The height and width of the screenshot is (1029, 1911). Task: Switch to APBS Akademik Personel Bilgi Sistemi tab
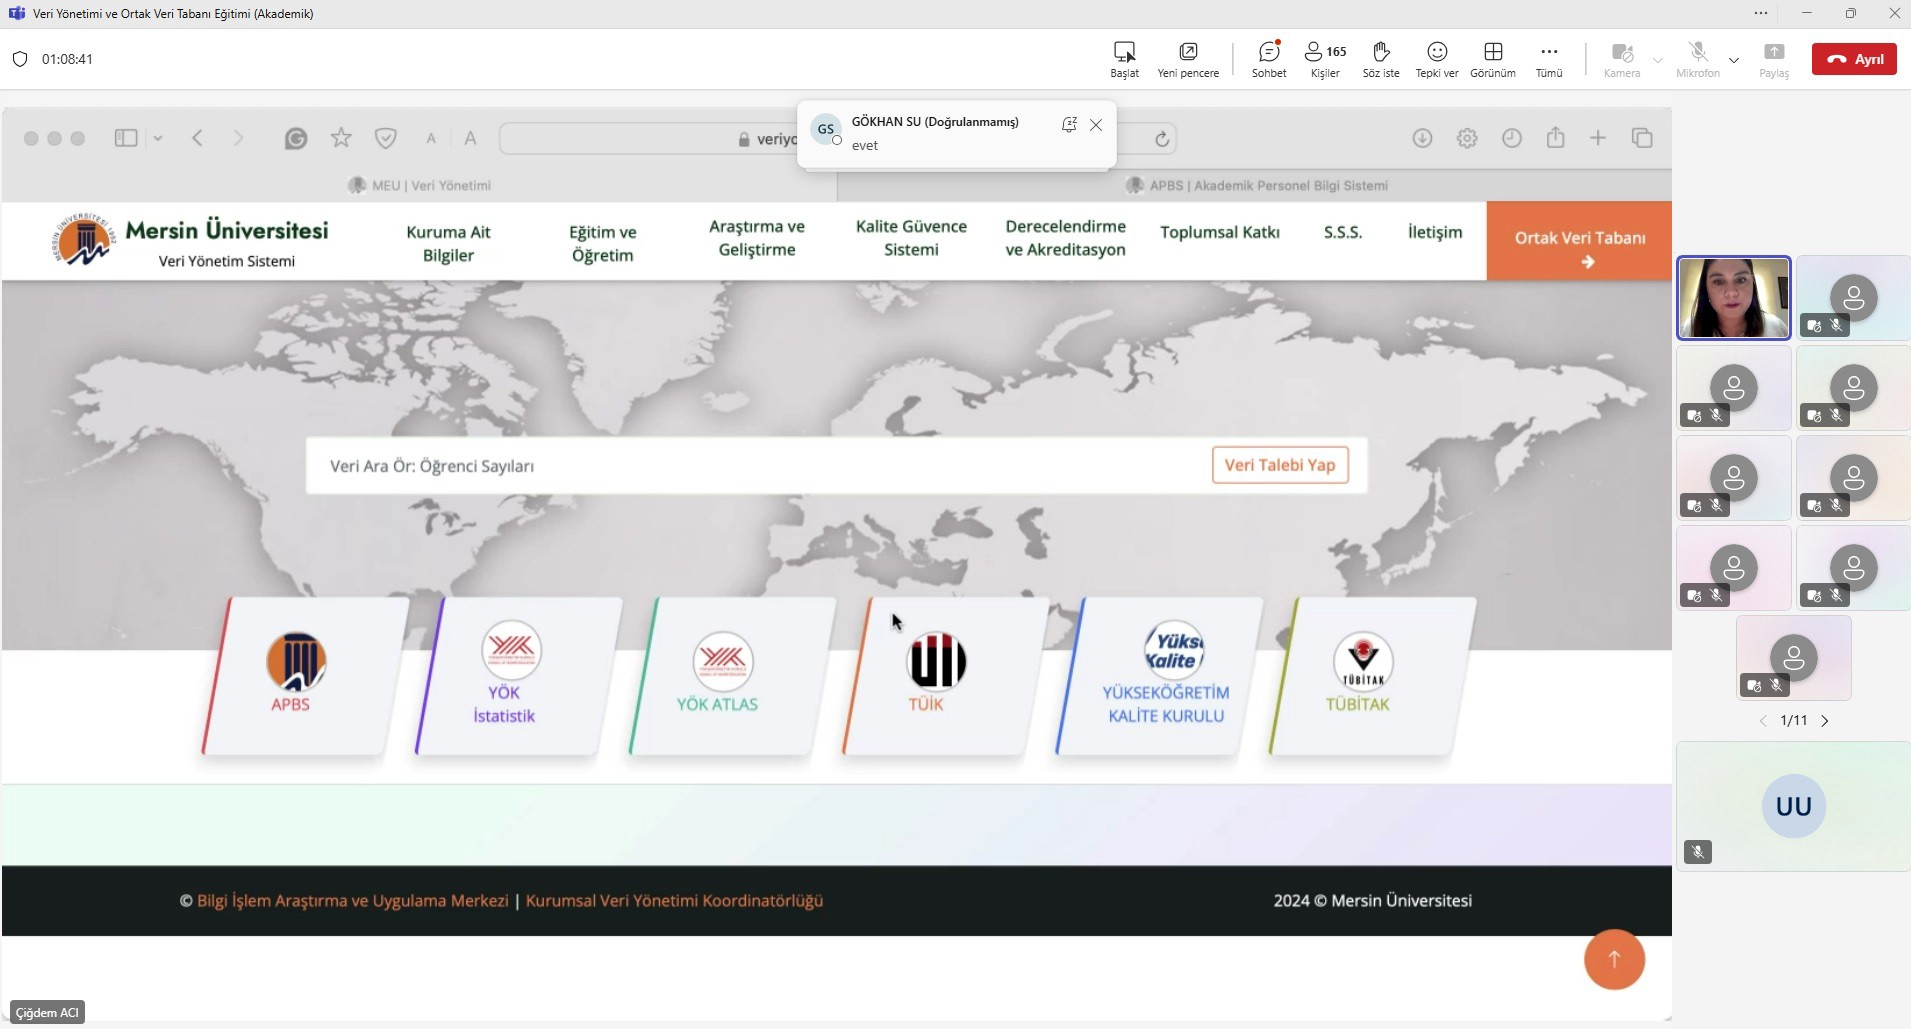(x=1256, y=185)
